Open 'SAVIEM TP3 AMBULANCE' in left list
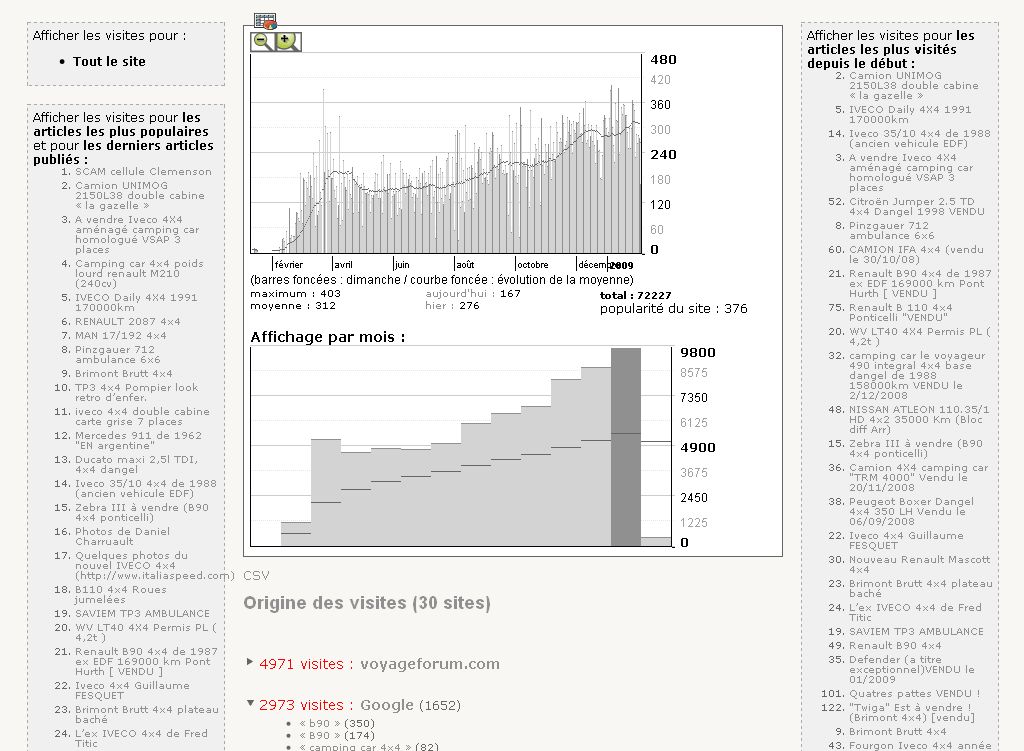Viewport: 1024px width, 751px height. tap(142, 613)
